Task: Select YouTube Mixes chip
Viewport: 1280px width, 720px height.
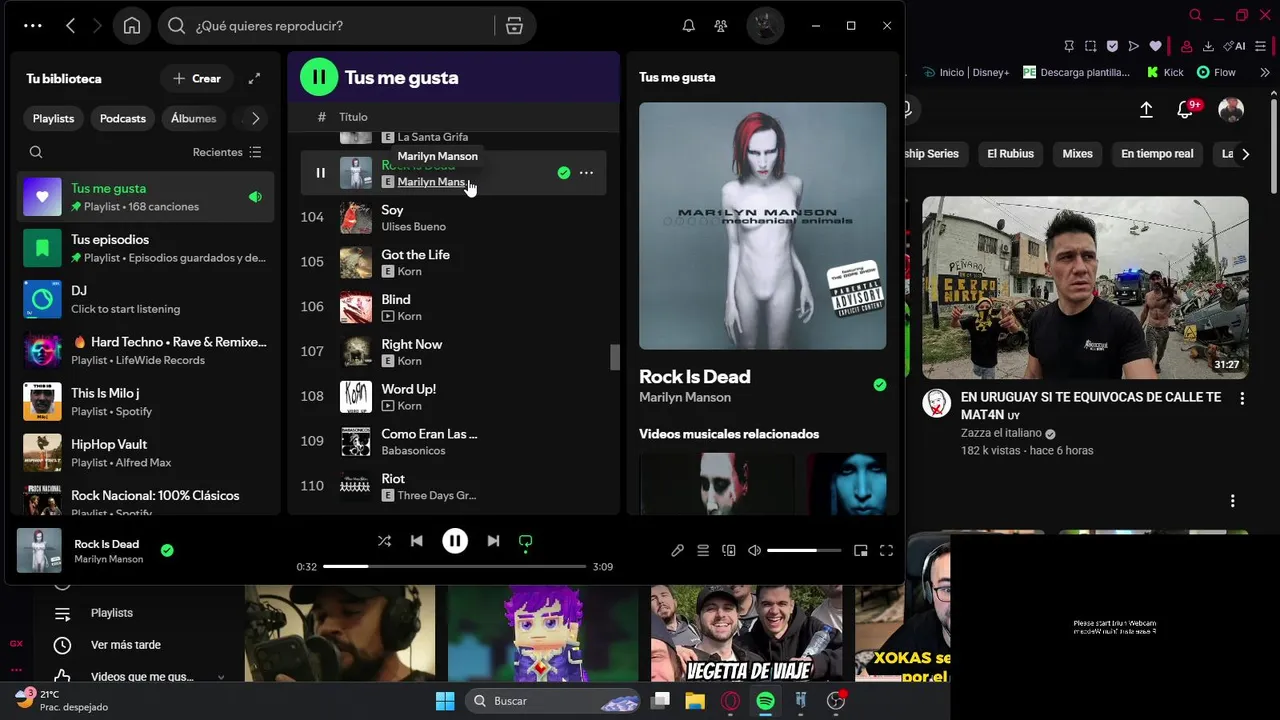Action: 1077,154
